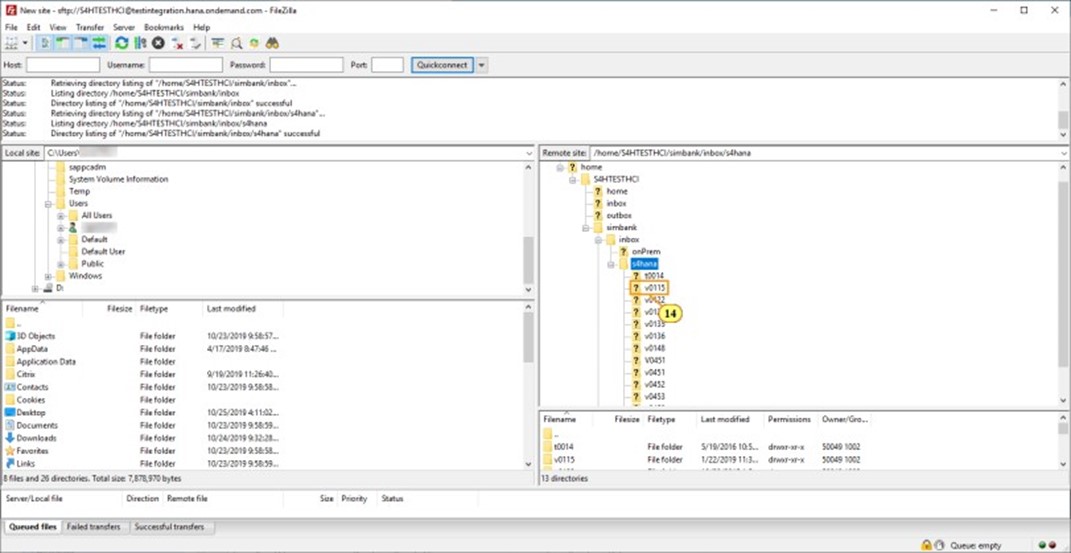Toggle the transfer queue display

[100, 43]
